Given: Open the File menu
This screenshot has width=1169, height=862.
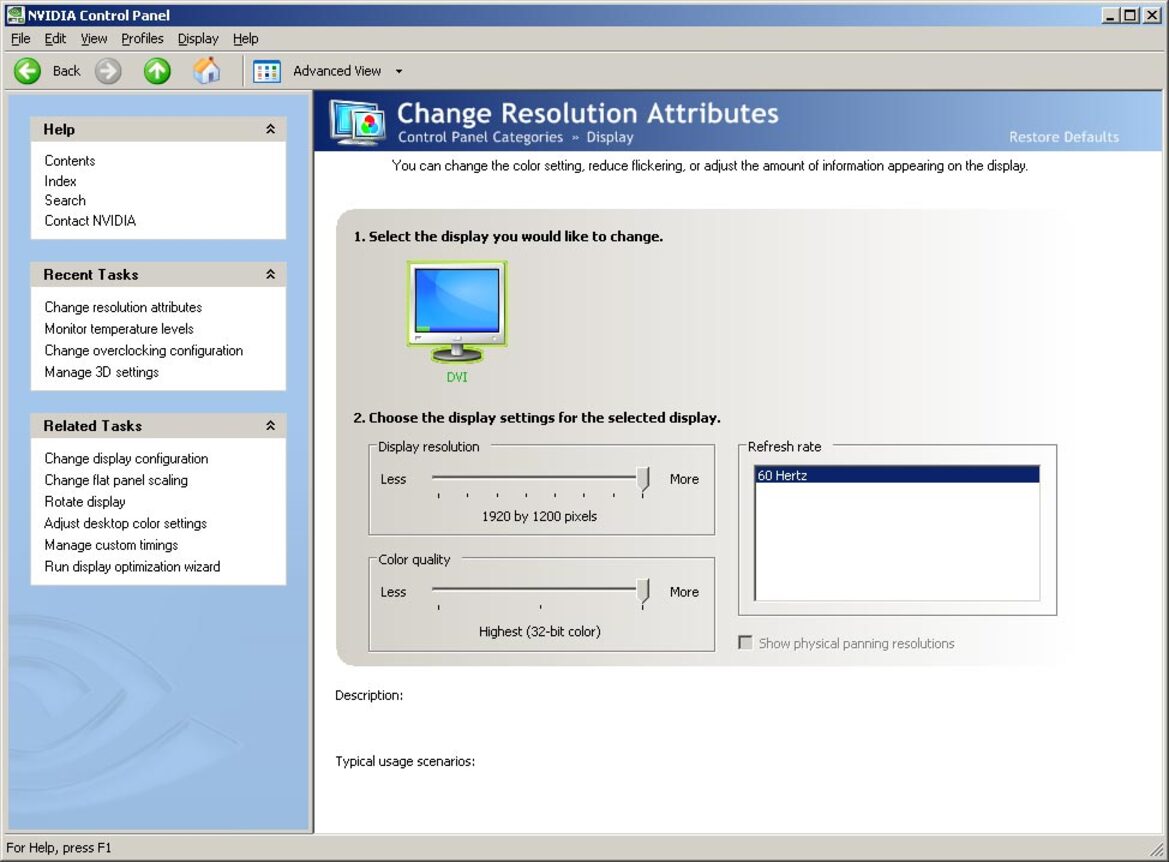Looking at the screenshot, I should tap(21, 39).
